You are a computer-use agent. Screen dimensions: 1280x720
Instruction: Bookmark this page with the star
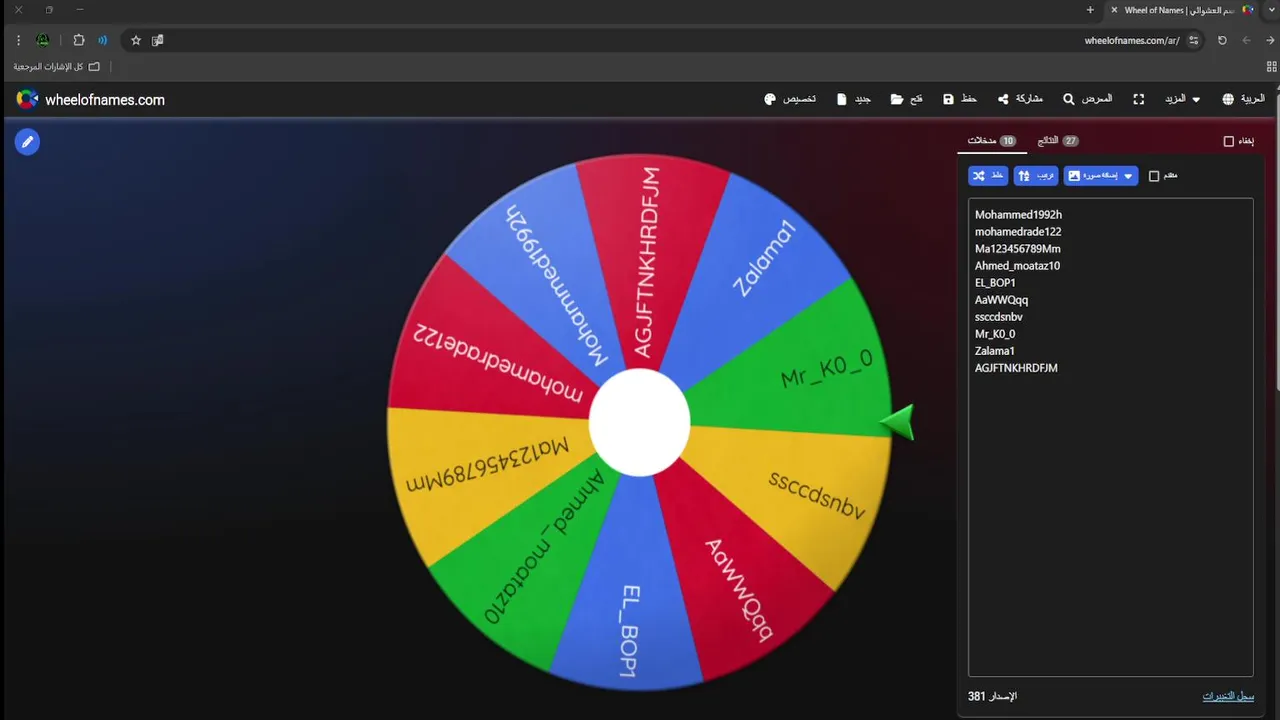(x=136, y=40)
